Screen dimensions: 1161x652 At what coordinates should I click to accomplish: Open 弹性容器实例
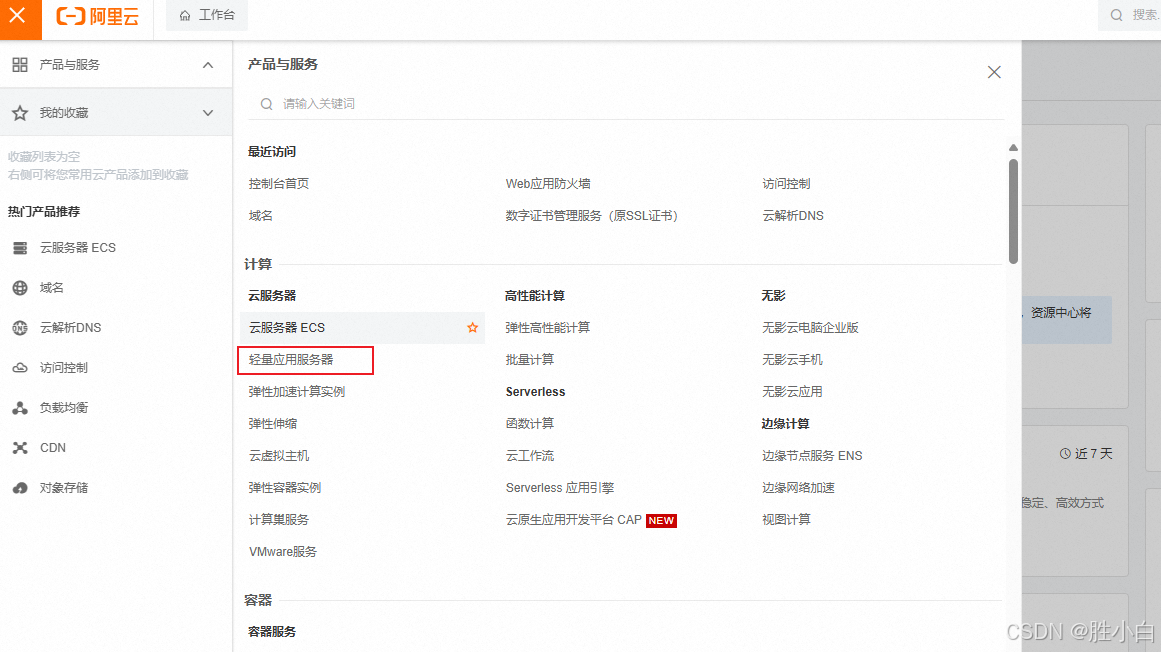click(x=285, y=488)
